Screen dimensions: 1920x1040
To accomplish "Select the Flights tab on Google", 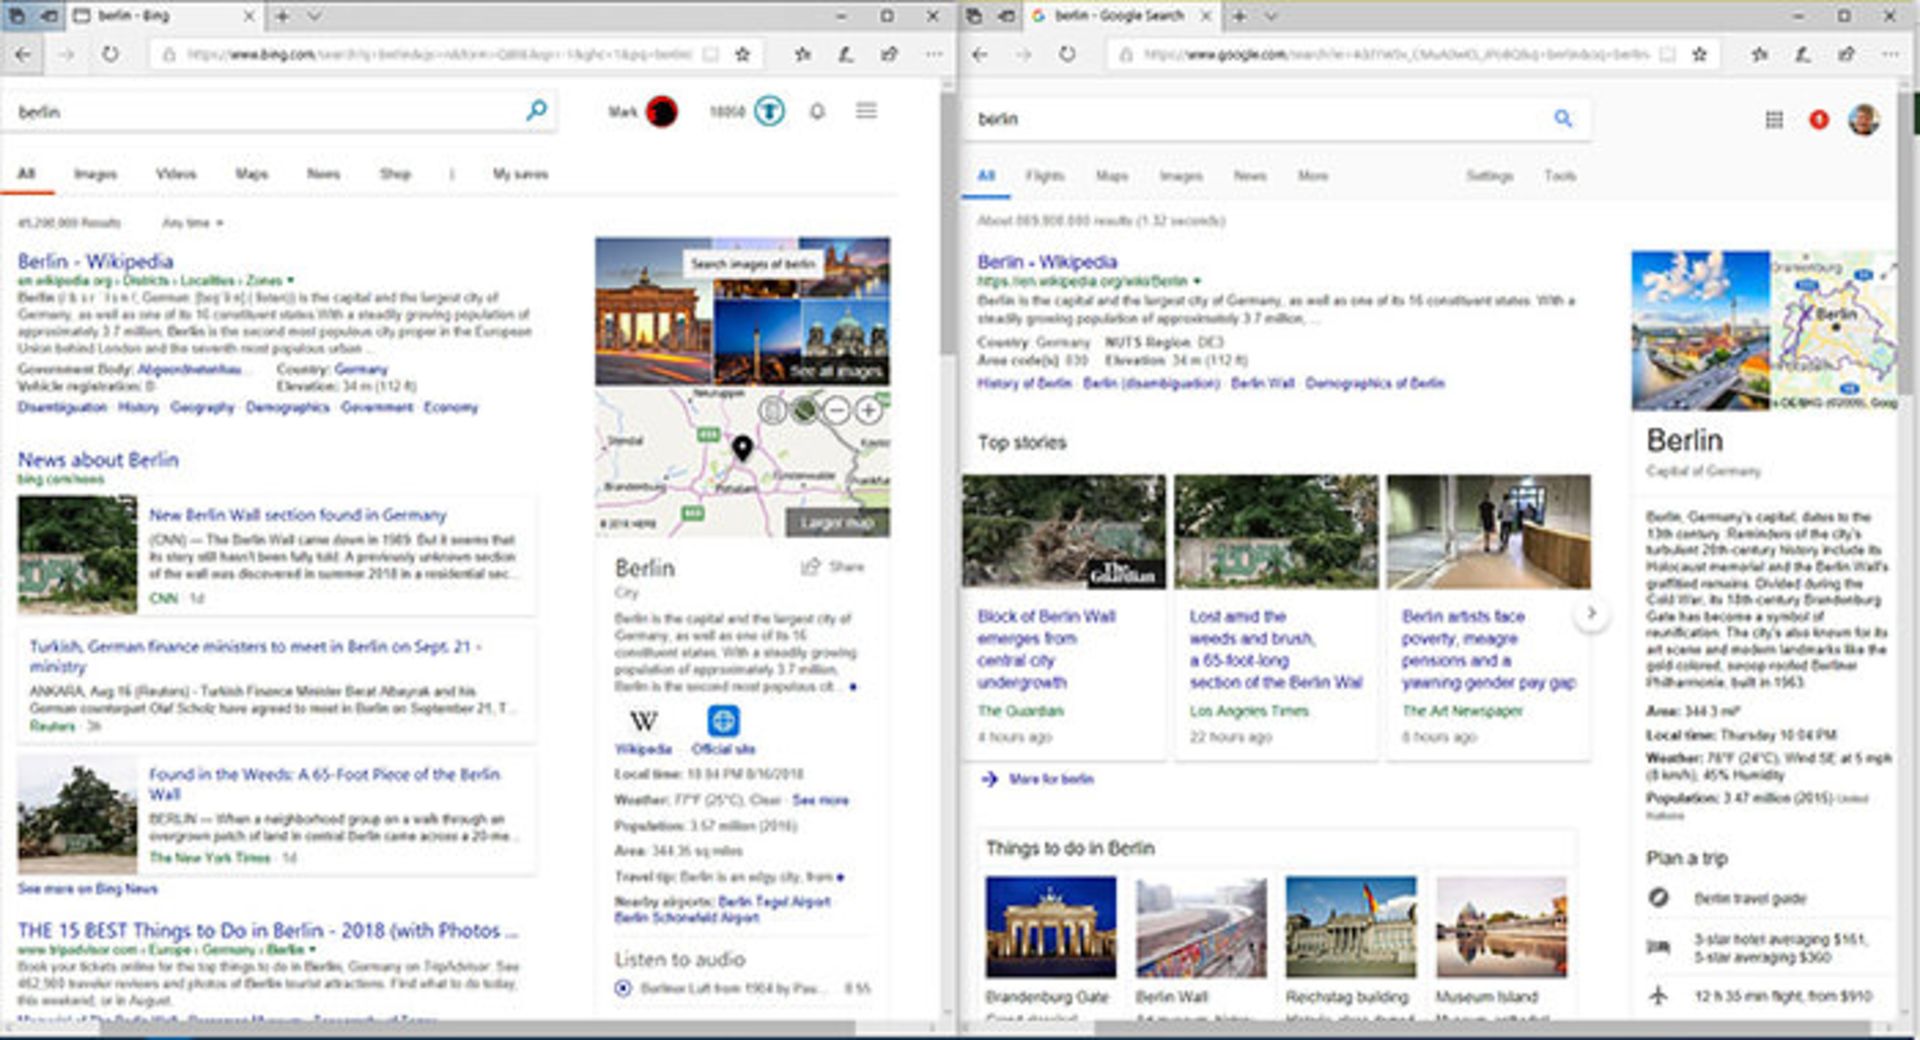I will click(x=1044, y=176).
